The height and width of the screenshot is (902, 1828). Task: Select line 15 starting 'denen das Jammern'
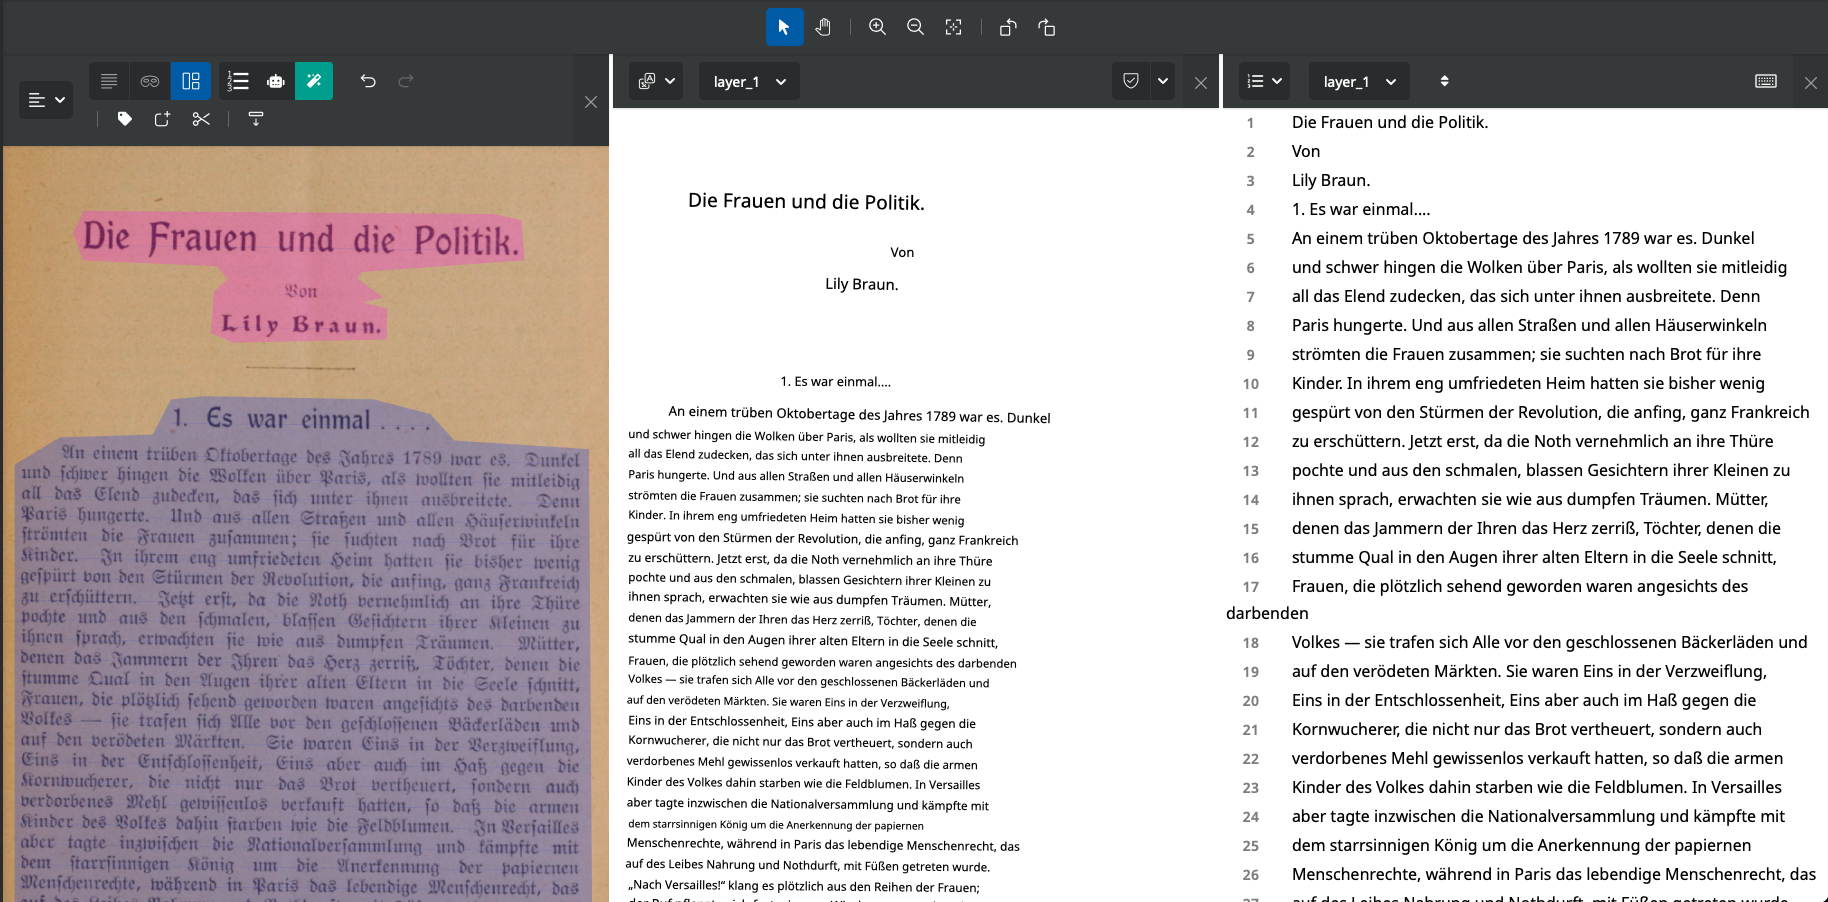point(1536,528)
